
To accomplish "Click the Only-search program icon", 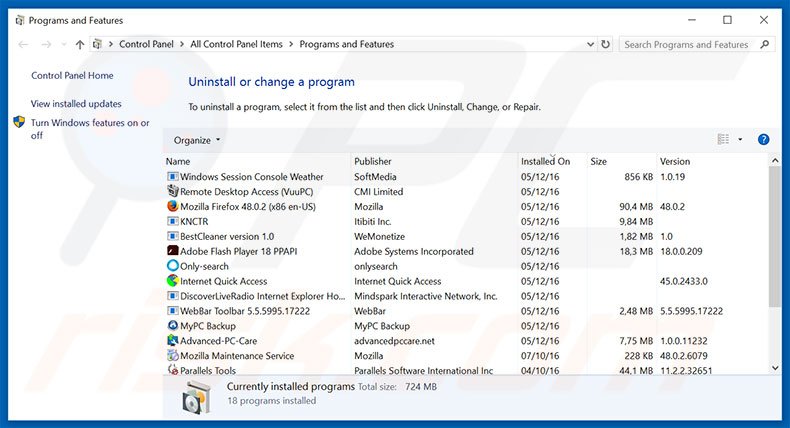I will coord(172,266).
